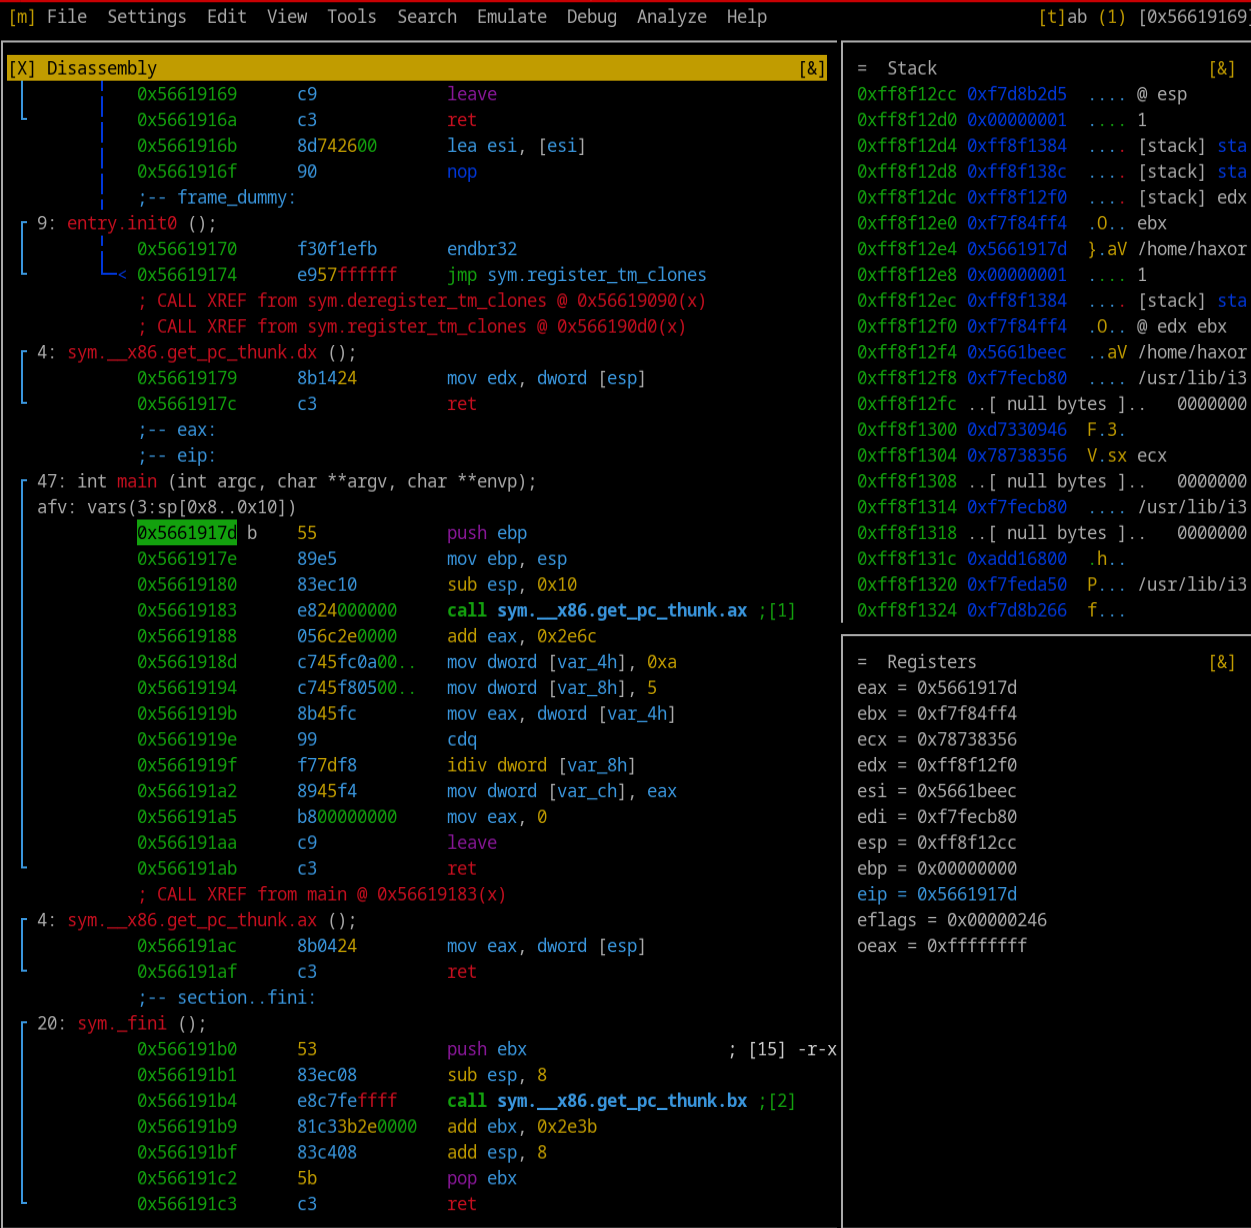The image size is (1251, 1228).
Task: Click the ;[2] jump shortcut hint
Action: [x=781, y=1101]
